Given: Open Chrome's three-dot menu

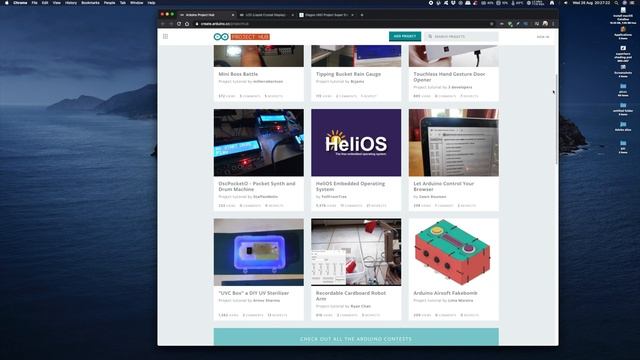Looking at the screenshot, I should coord(553,24).
